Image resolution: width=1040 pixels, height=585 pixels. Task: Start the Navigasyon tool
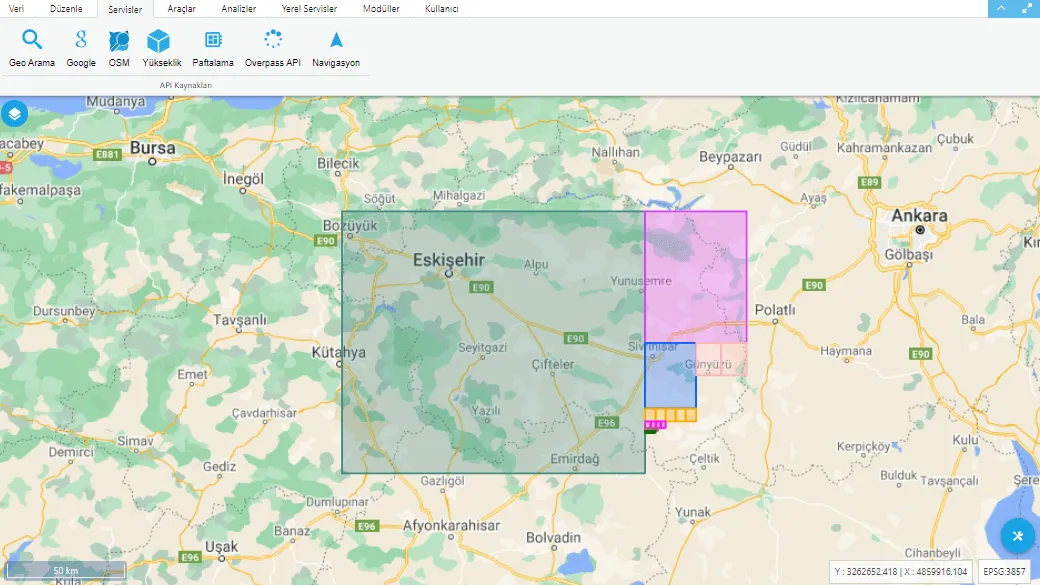[336, 48]
